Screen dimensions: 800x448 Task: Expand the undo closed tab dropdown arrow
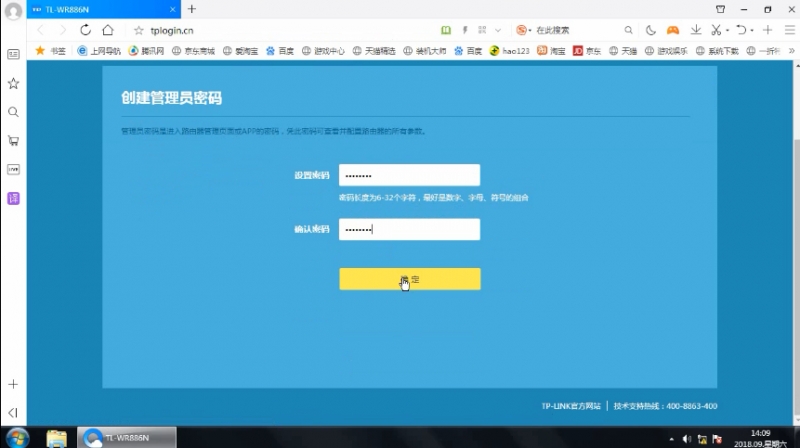752,31
